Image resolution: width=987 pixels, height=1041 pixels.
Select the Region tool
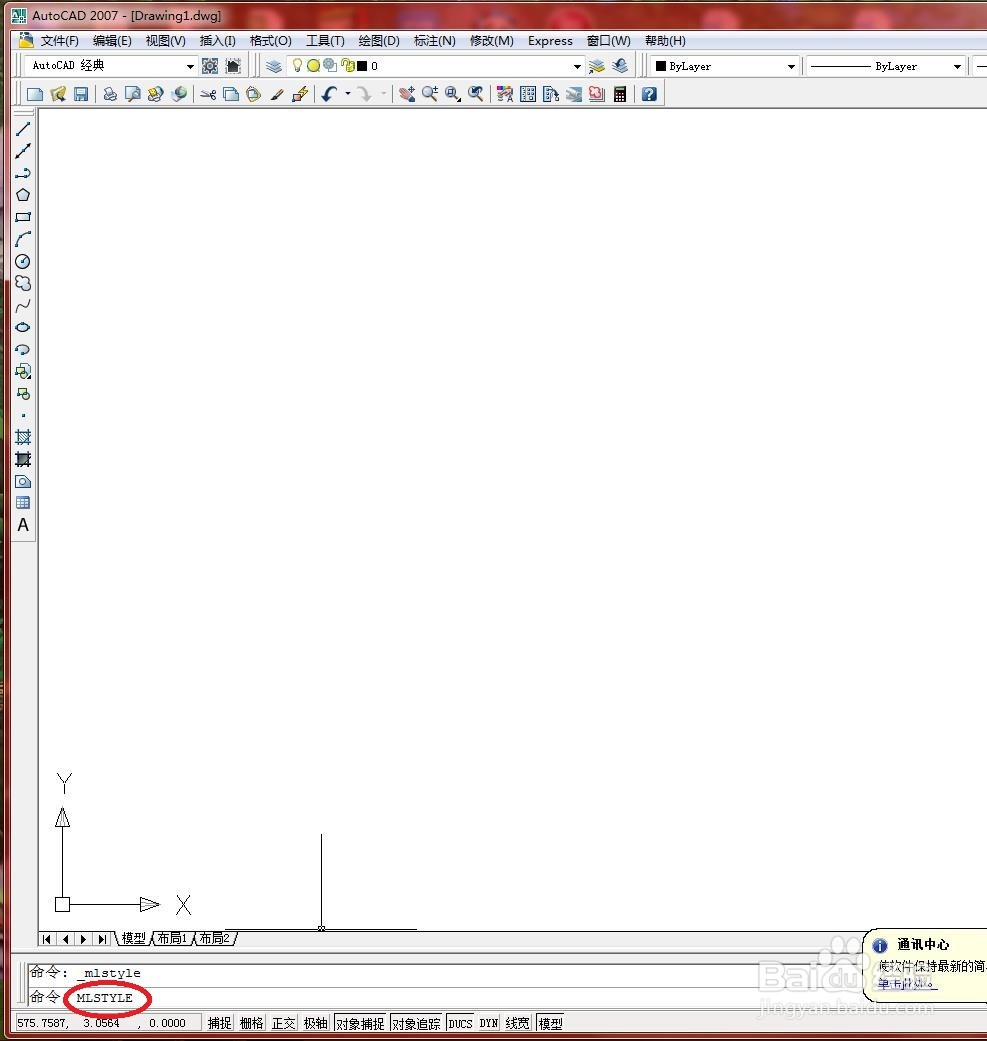[x=23, y=481]
